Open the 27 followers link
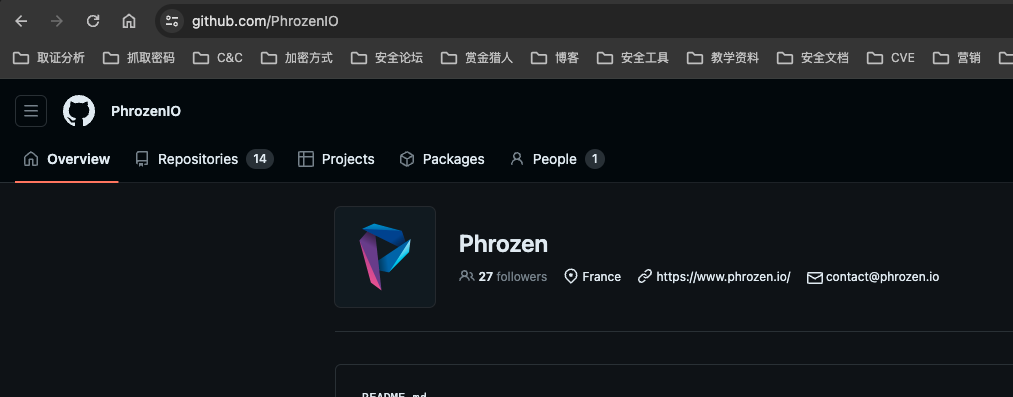 coord(503,276)
